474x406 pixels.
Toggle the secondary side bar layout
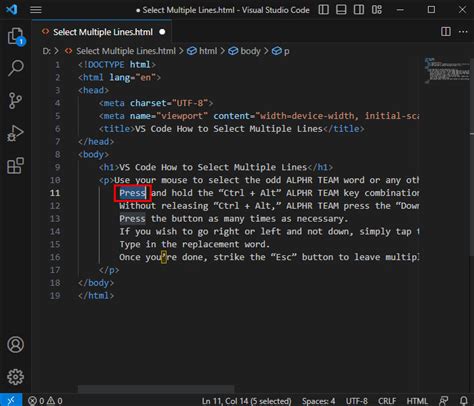359,10
